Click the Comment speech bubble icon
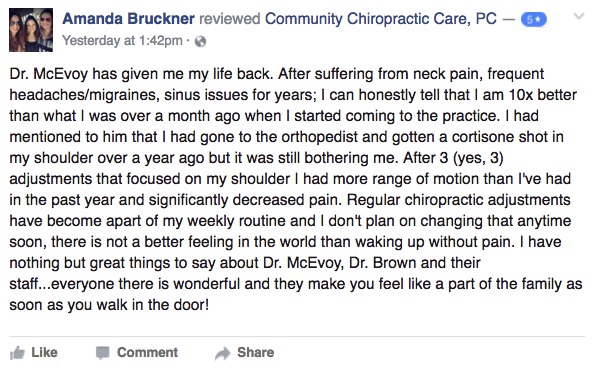Image resolution: width=592 pixels, height=368 pixels. tap(102, 353)
